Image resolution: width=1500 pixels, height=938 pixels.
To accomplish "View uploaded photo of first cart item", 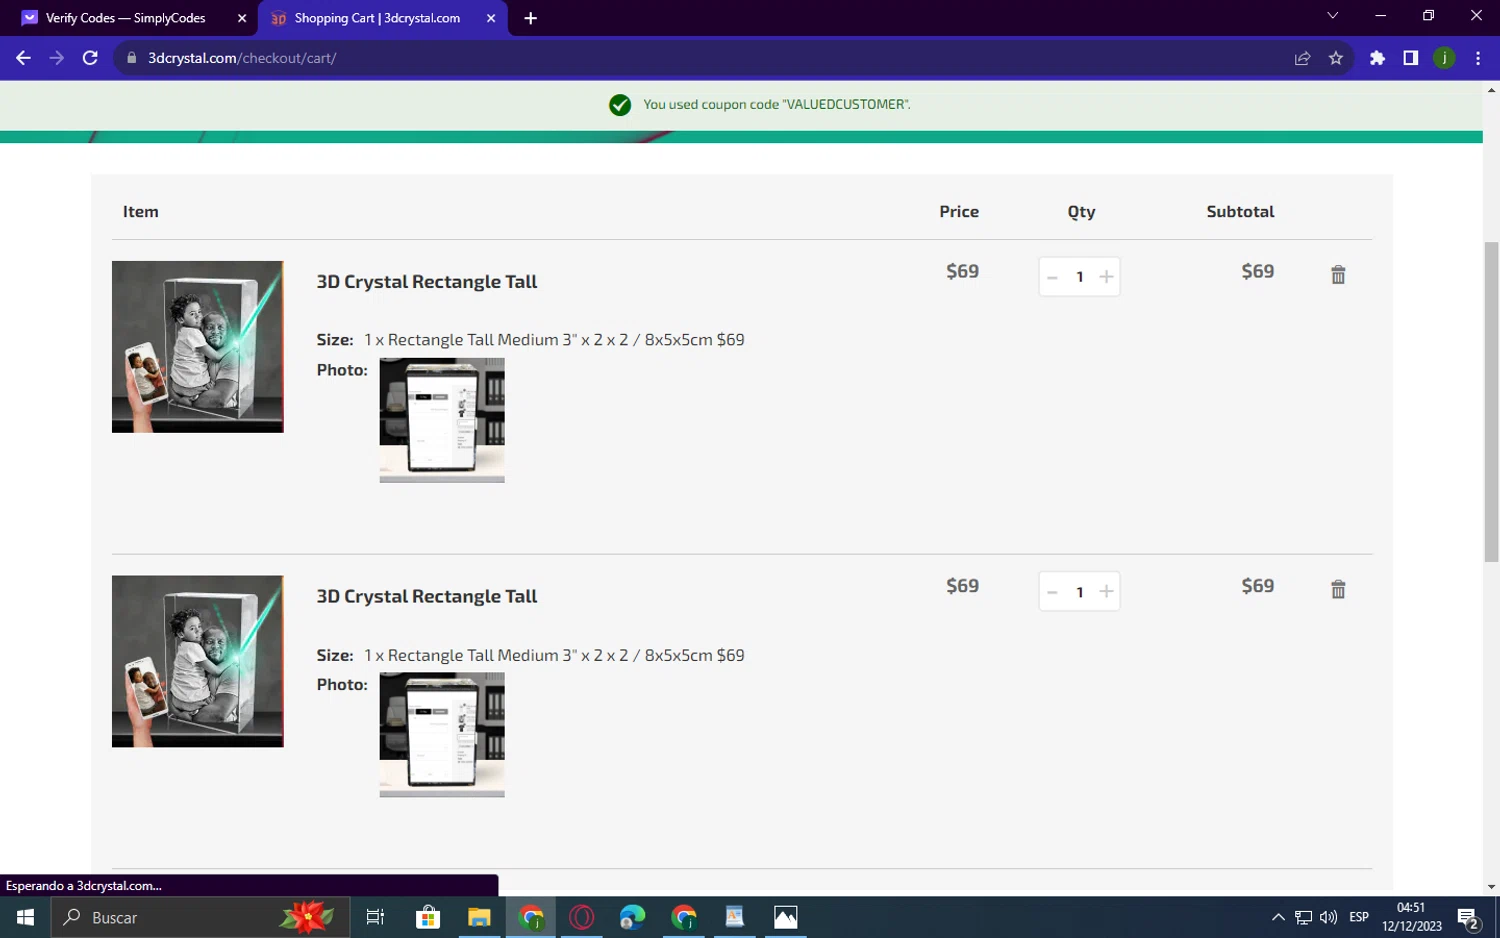I will coord(442,420).
